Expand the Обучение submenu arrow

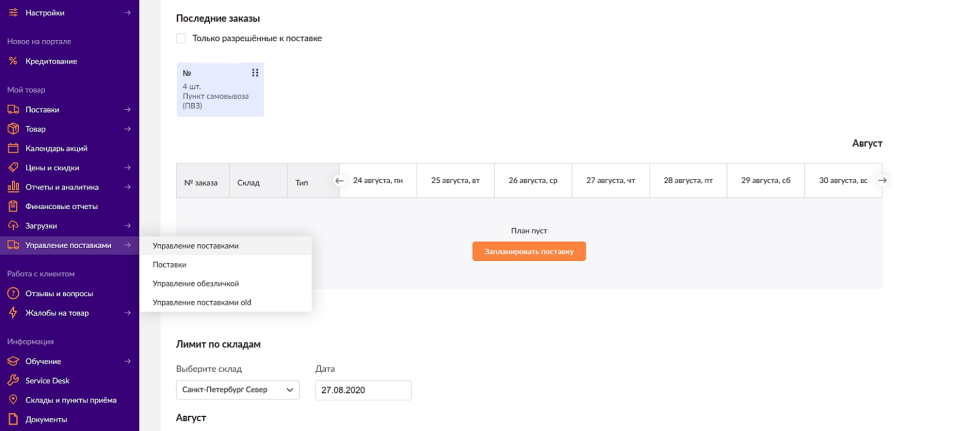tap(127, 361)
